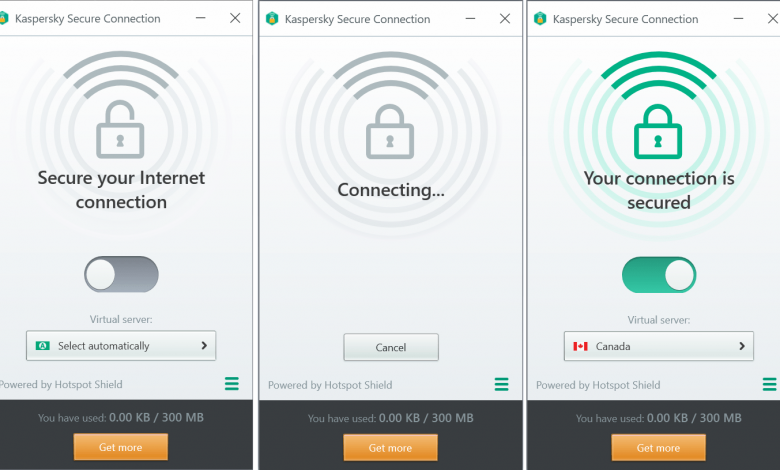This screenshot has width=780, height=470.
Task: Open the hamburger menu in the left window
Action: coord(232,384)
